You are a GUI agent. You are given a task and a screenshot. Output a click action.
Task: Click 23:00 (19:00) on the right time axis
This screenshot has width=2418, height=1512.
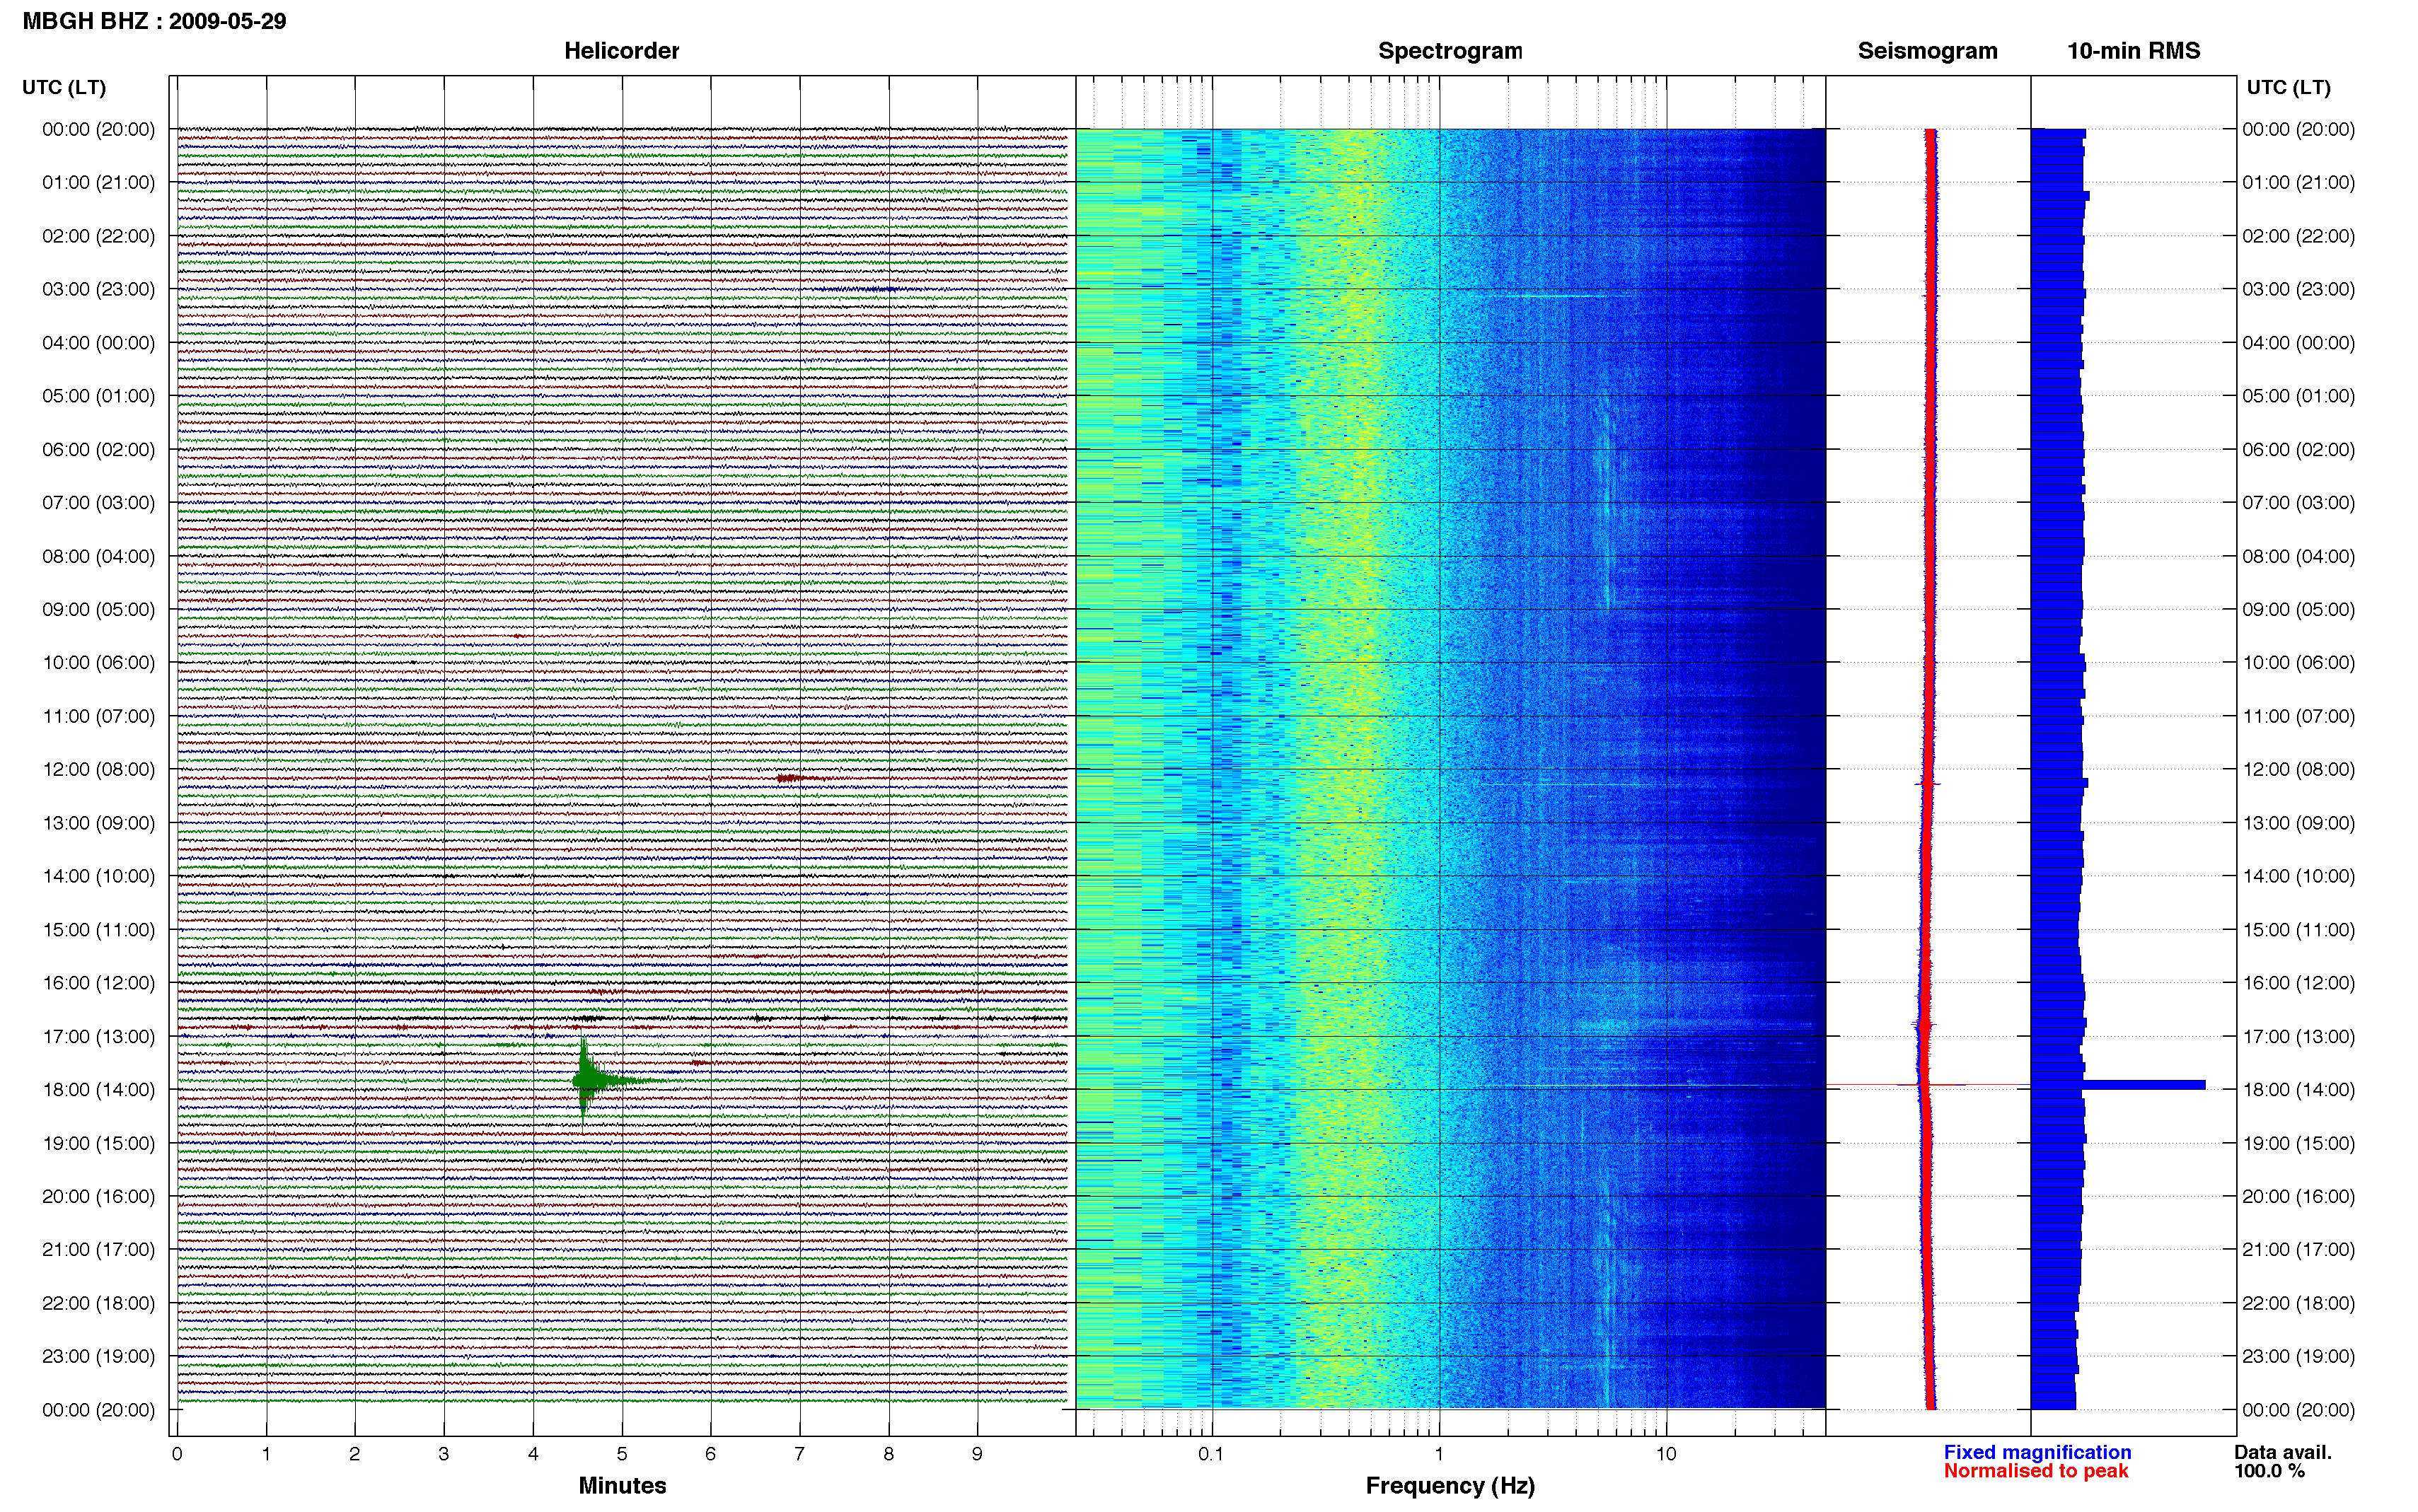point(2298,1356)
